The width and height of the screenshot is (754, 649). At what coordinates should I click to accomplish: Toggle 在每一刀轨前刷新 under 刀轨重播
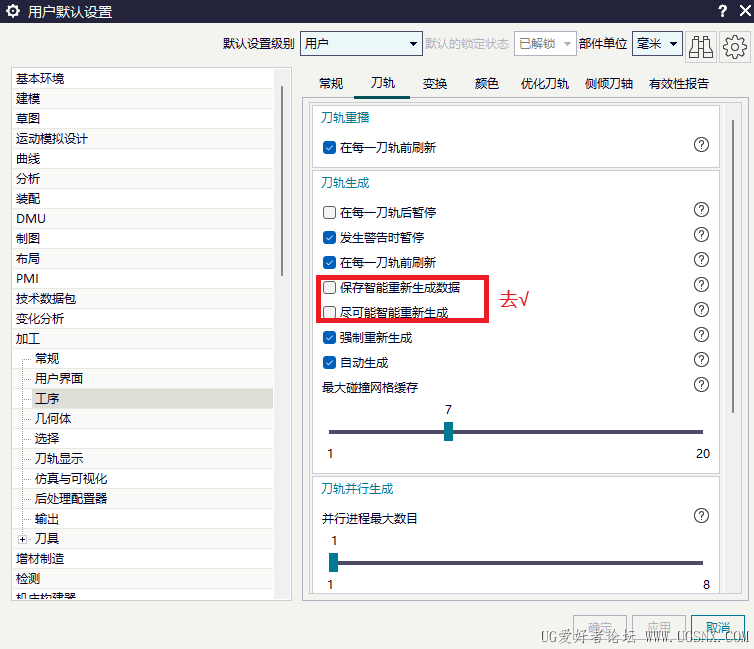[329, 148]
